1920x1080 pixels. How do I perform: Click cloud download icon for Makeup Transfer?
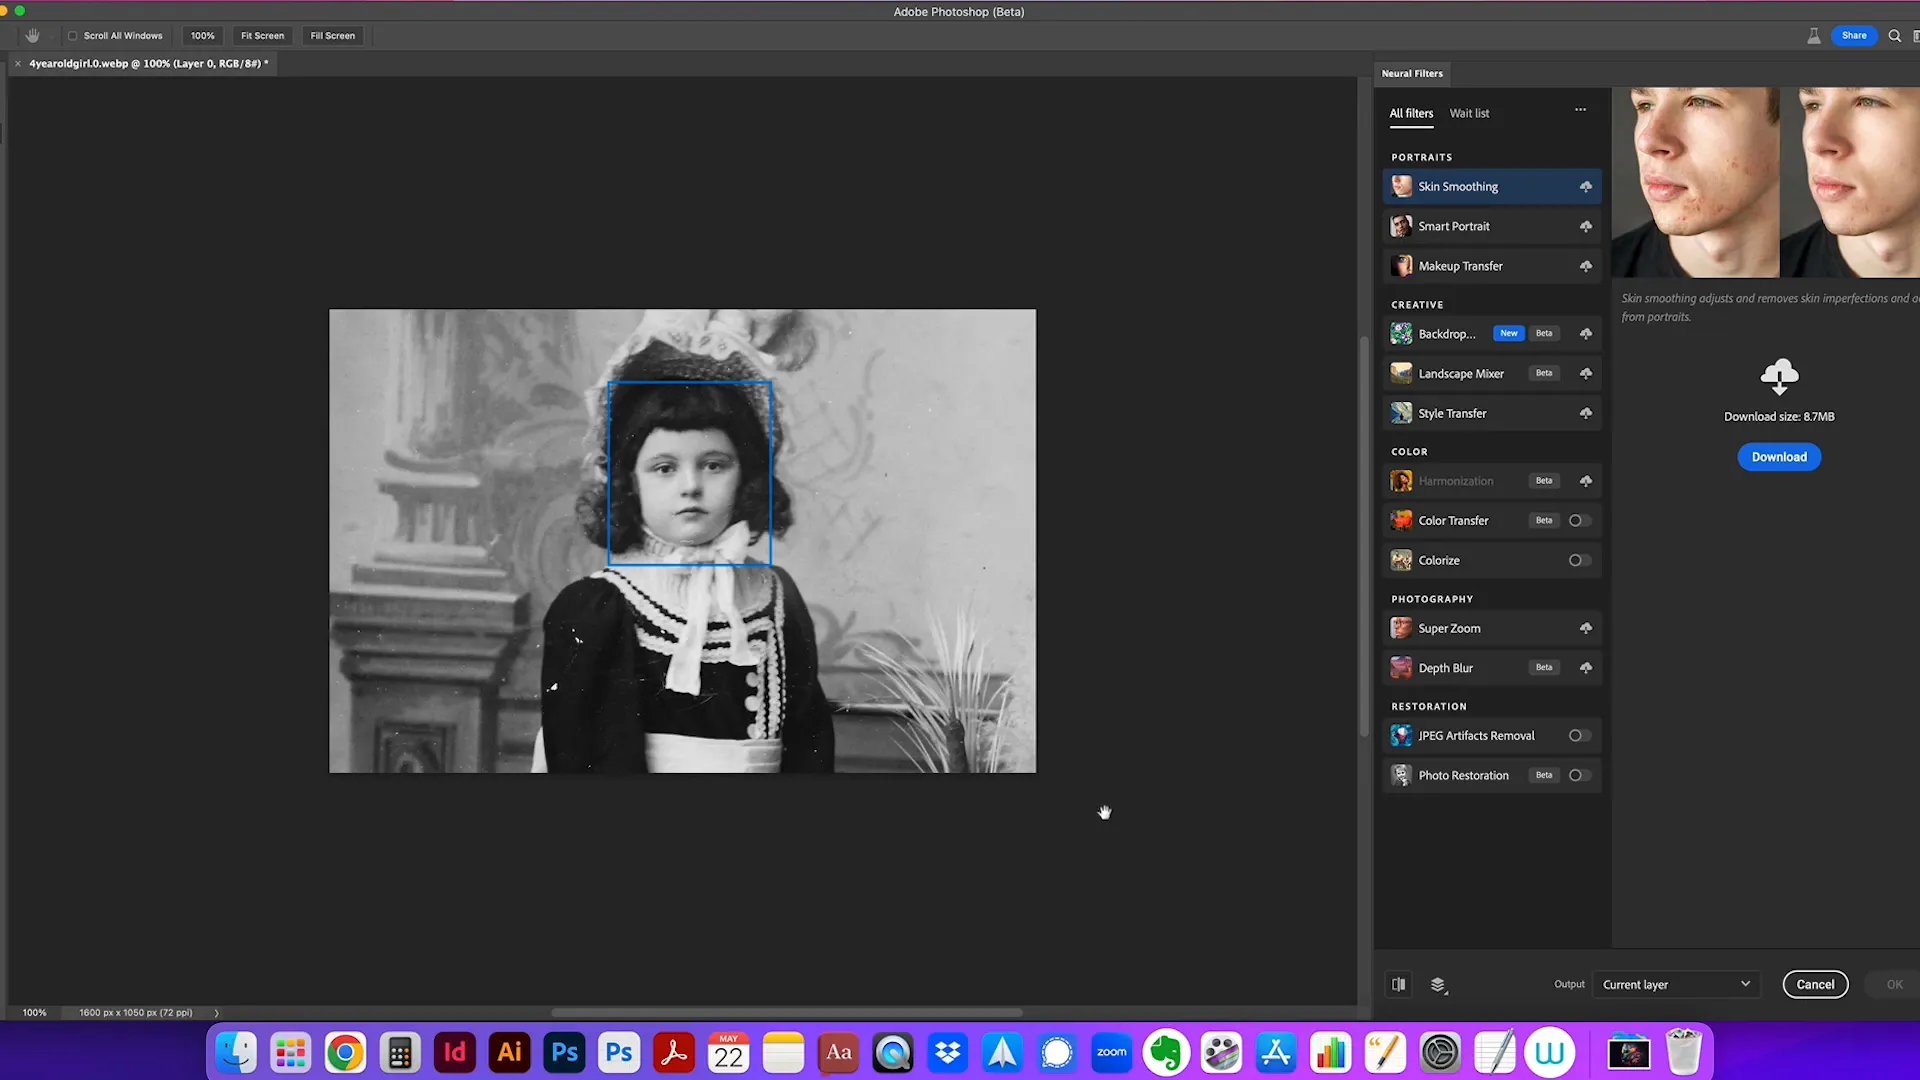[x=1585, y=266]
